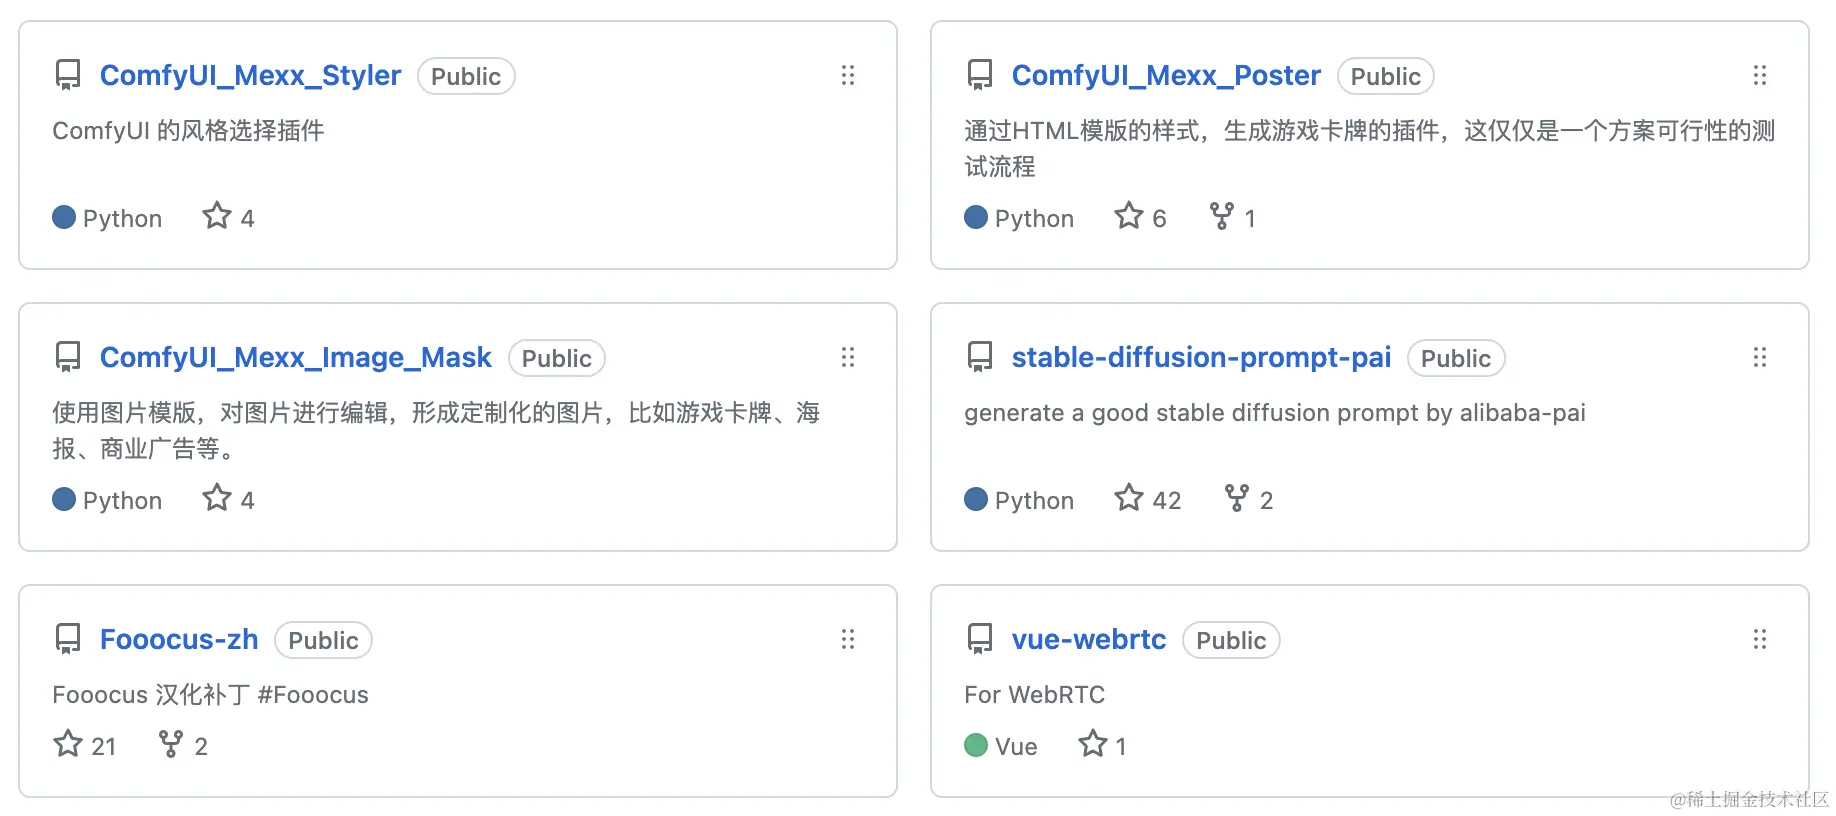This screenshot has height=816, width=1836.
Task: Open the ComfyUI_Mexx_Poster repository link
Action: (x=1165, y=76)
